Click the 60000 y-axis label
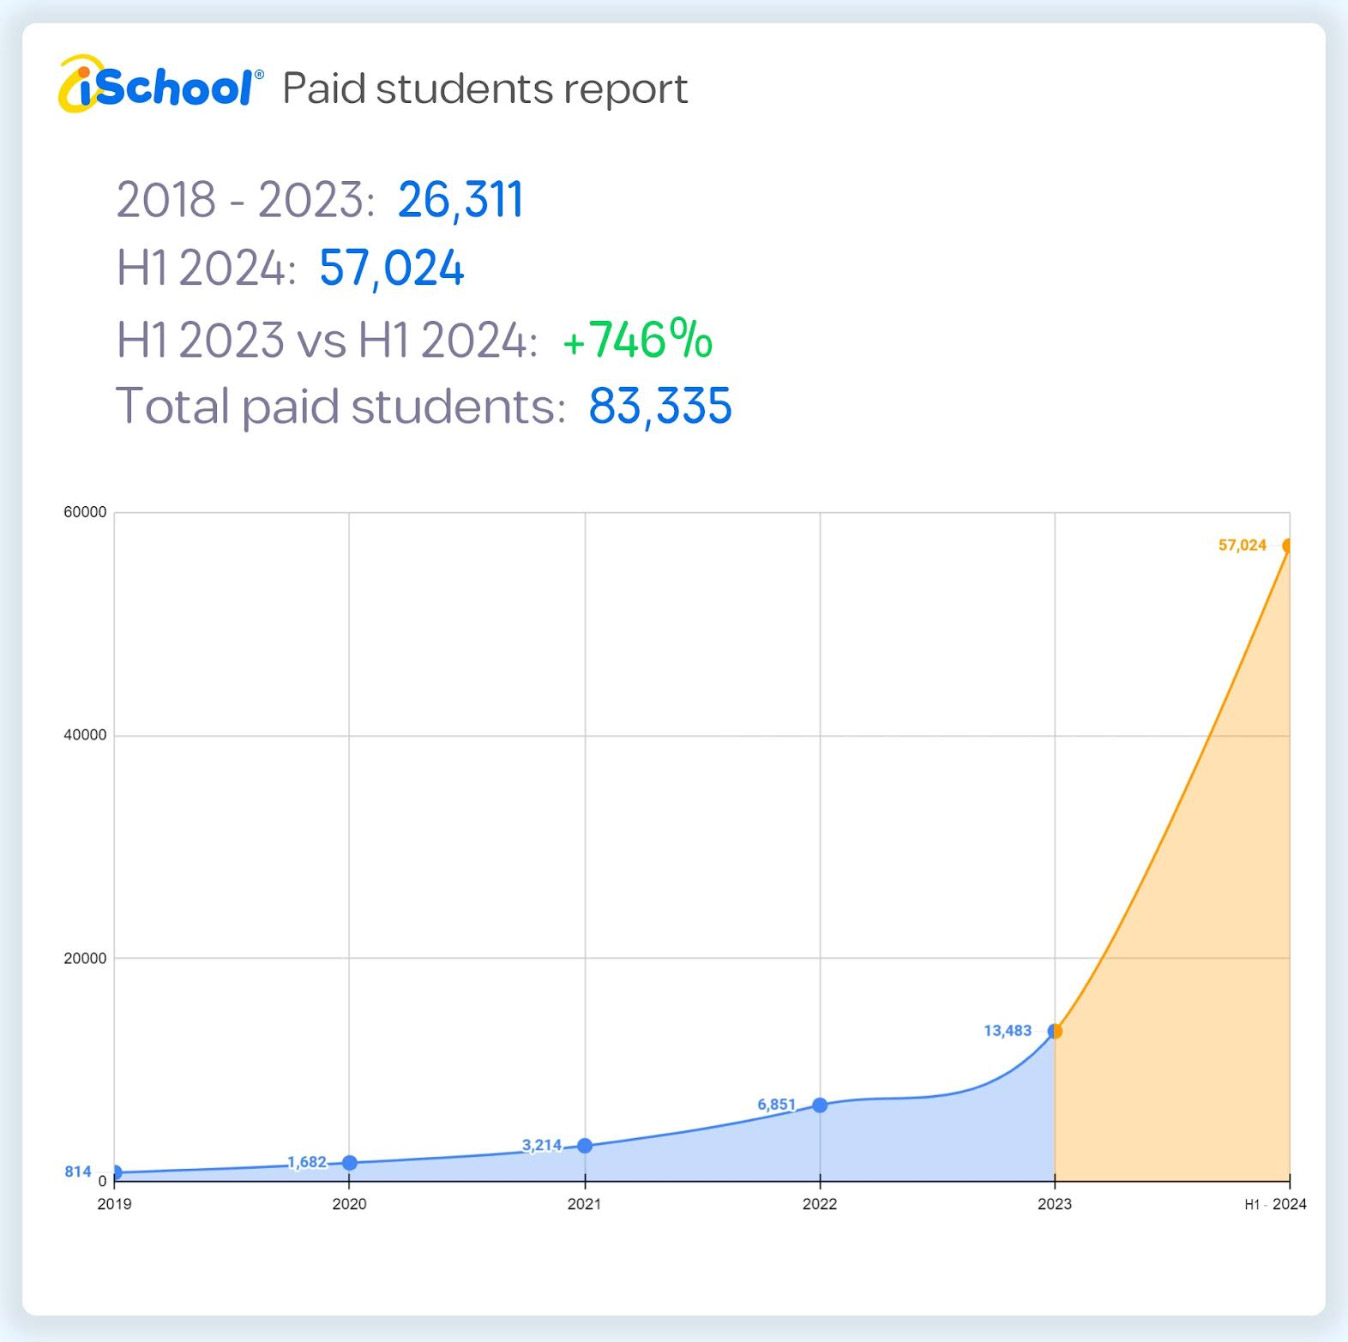1348x1342 pixels. [85, 512]
